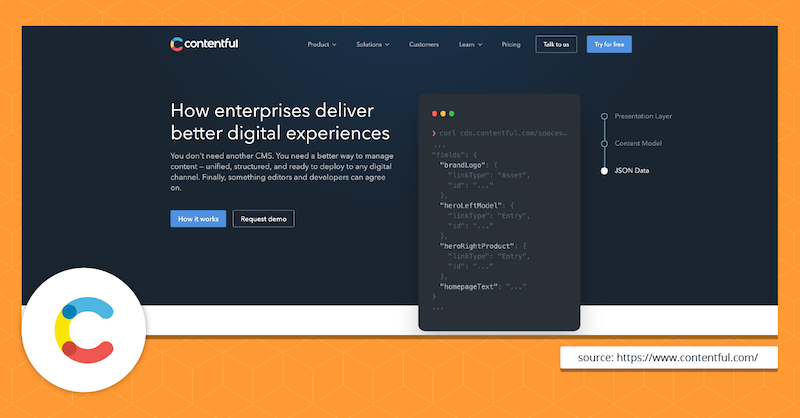Select the JSON Data step dot

pos(604,171)
